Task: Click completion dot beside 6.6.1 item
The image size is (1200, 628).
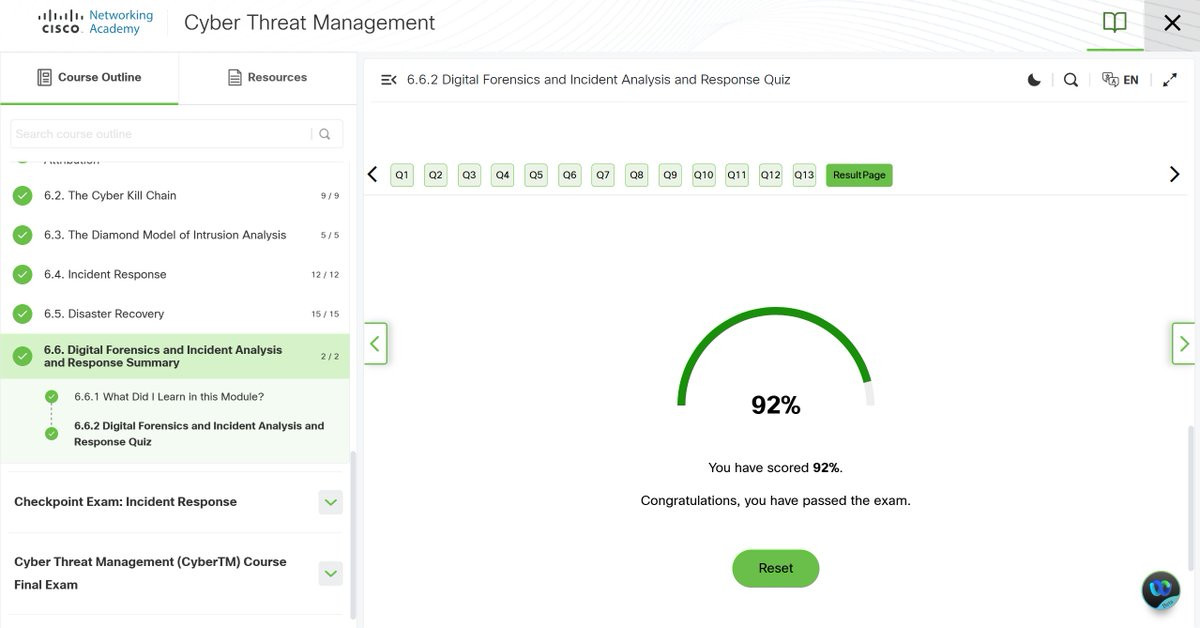Action: pos(52,397)
